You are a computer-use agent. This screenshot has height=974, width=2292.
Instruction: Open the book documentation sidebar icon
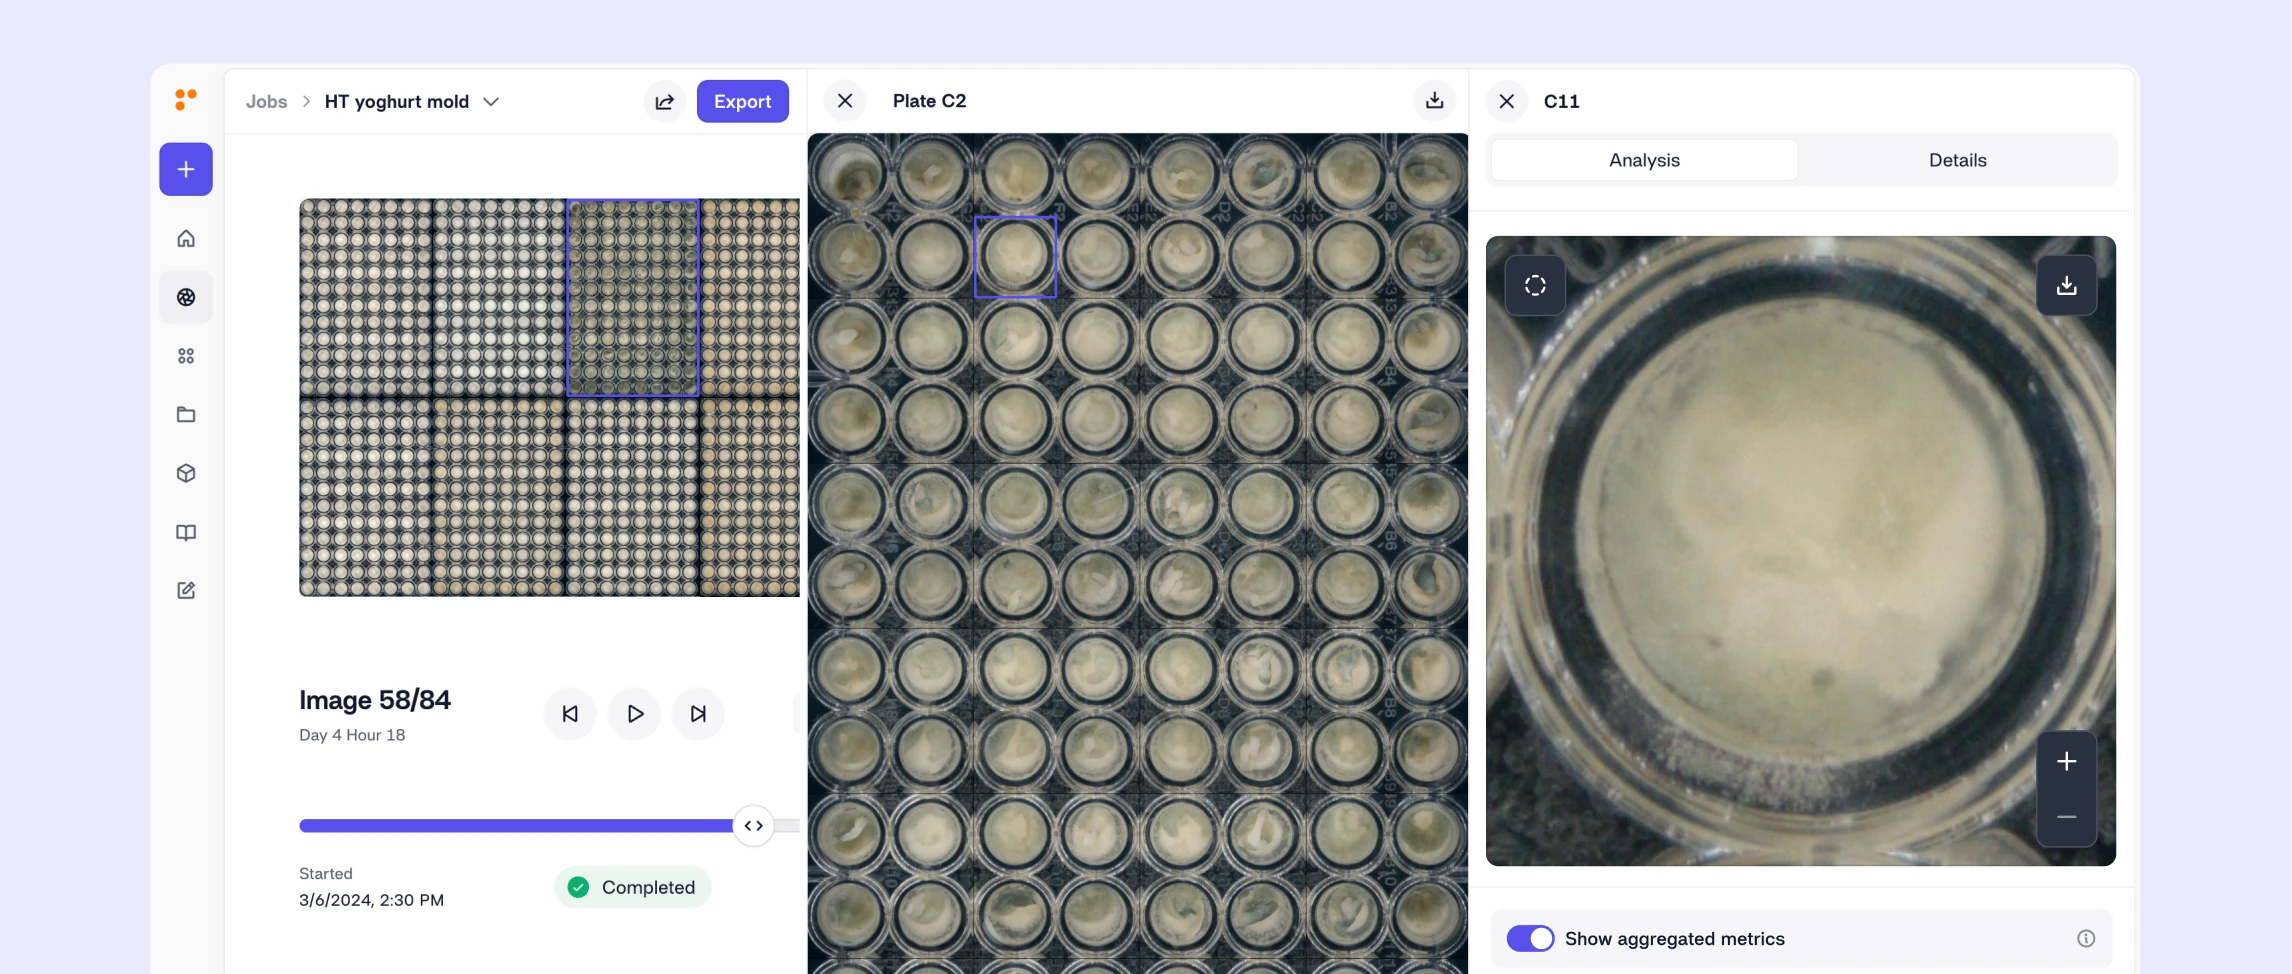[186, 532]
